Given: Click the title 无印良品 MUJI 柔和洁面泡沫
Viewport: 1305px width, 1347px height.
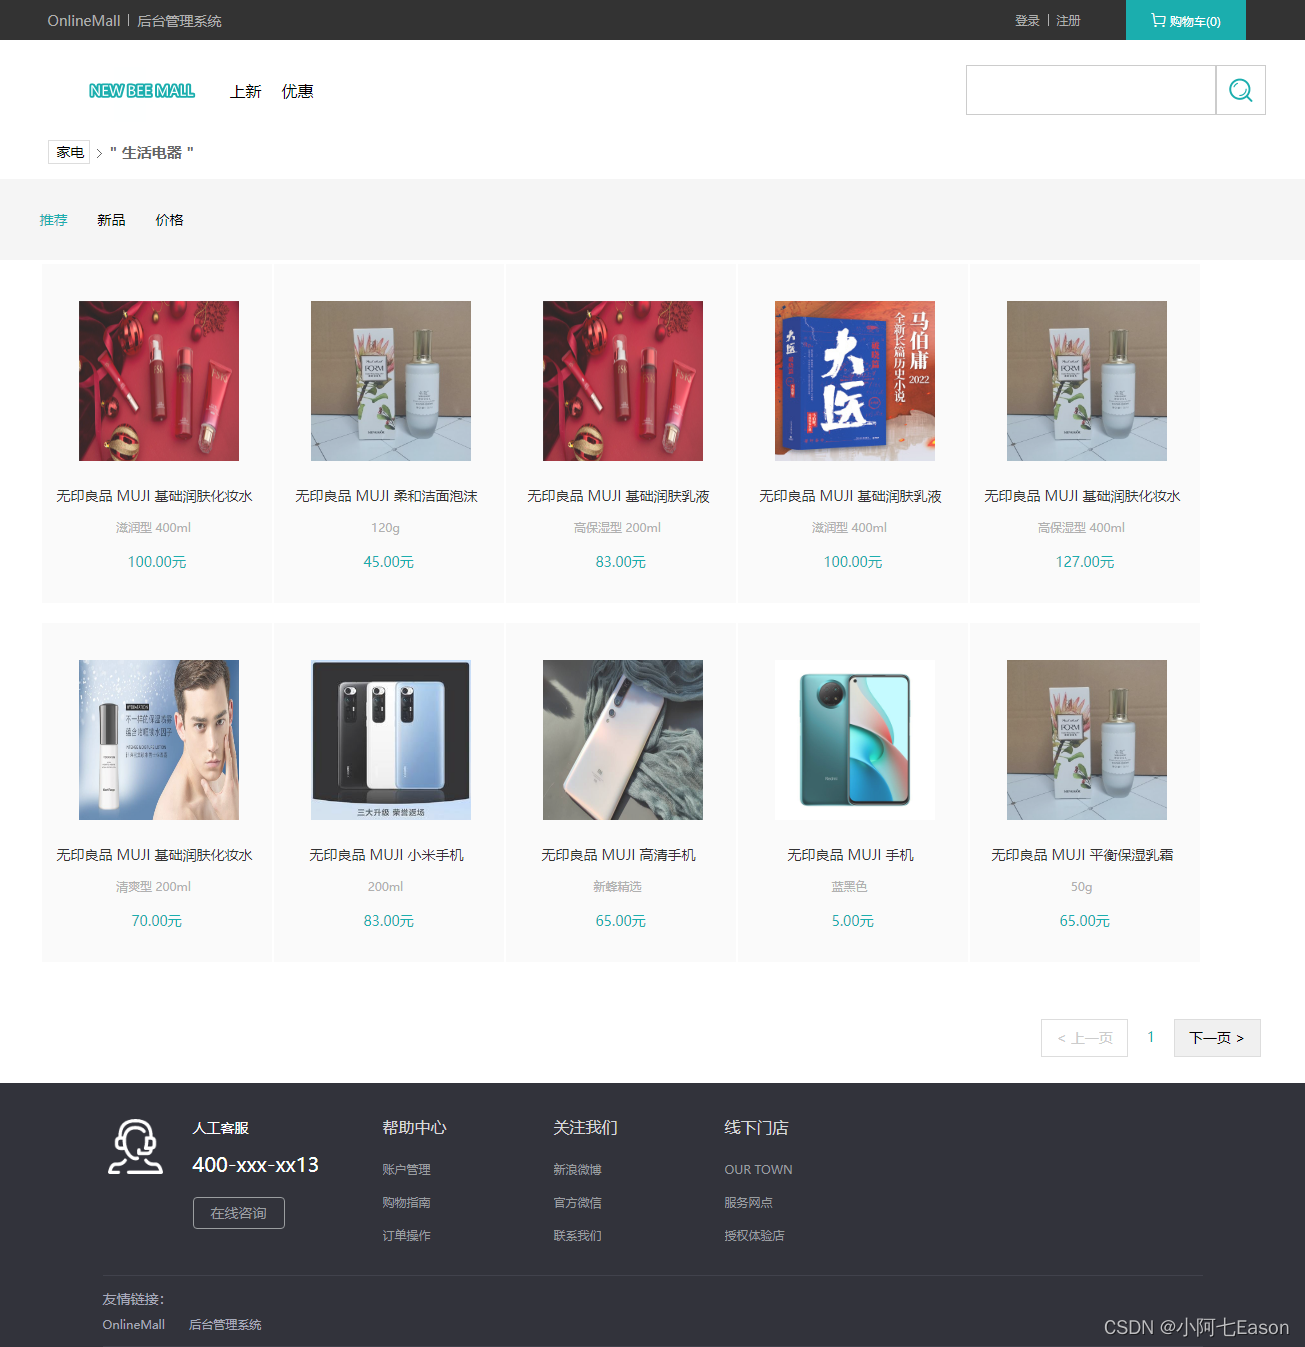Looking at the screenshot, I should coord(387,496).
